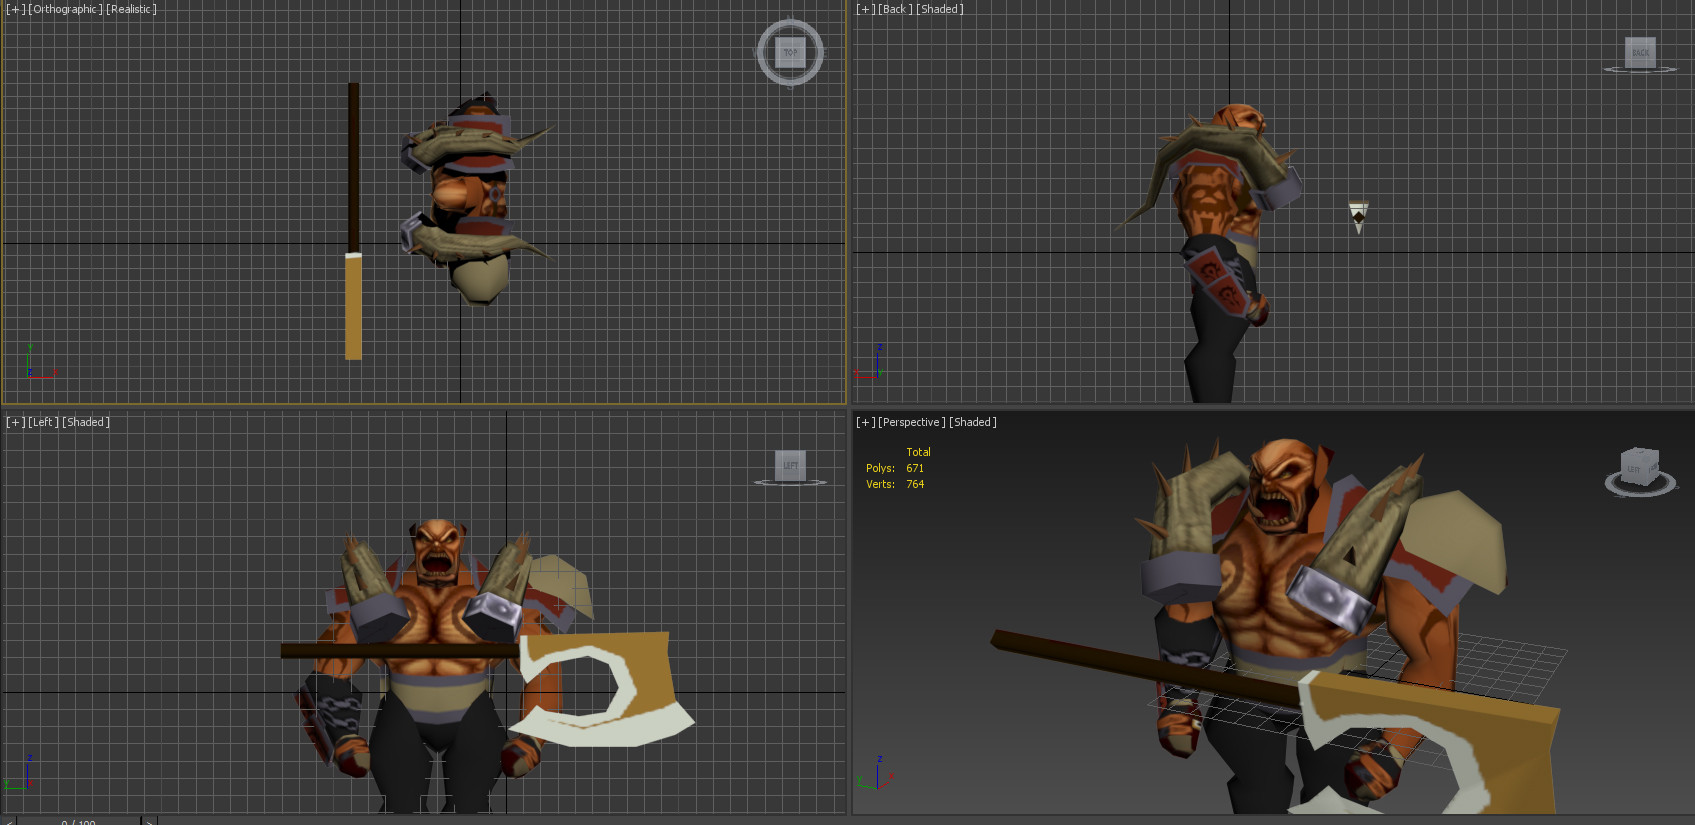
Task: Open the [Realistic] shading menu
Action: [132, 9]
